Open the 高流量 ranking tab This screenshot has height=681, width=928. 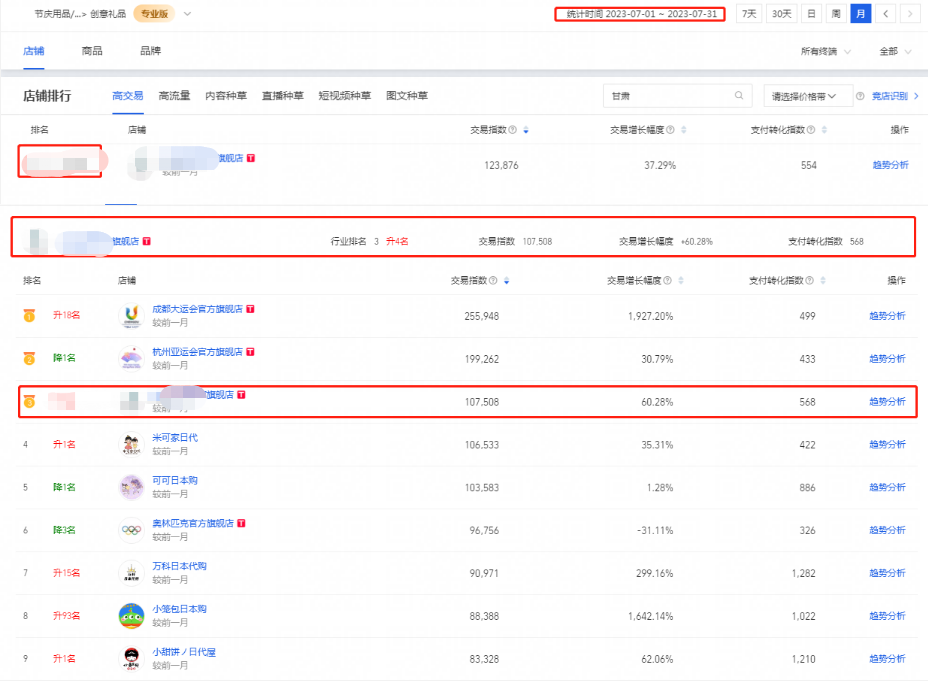[174, 96]
